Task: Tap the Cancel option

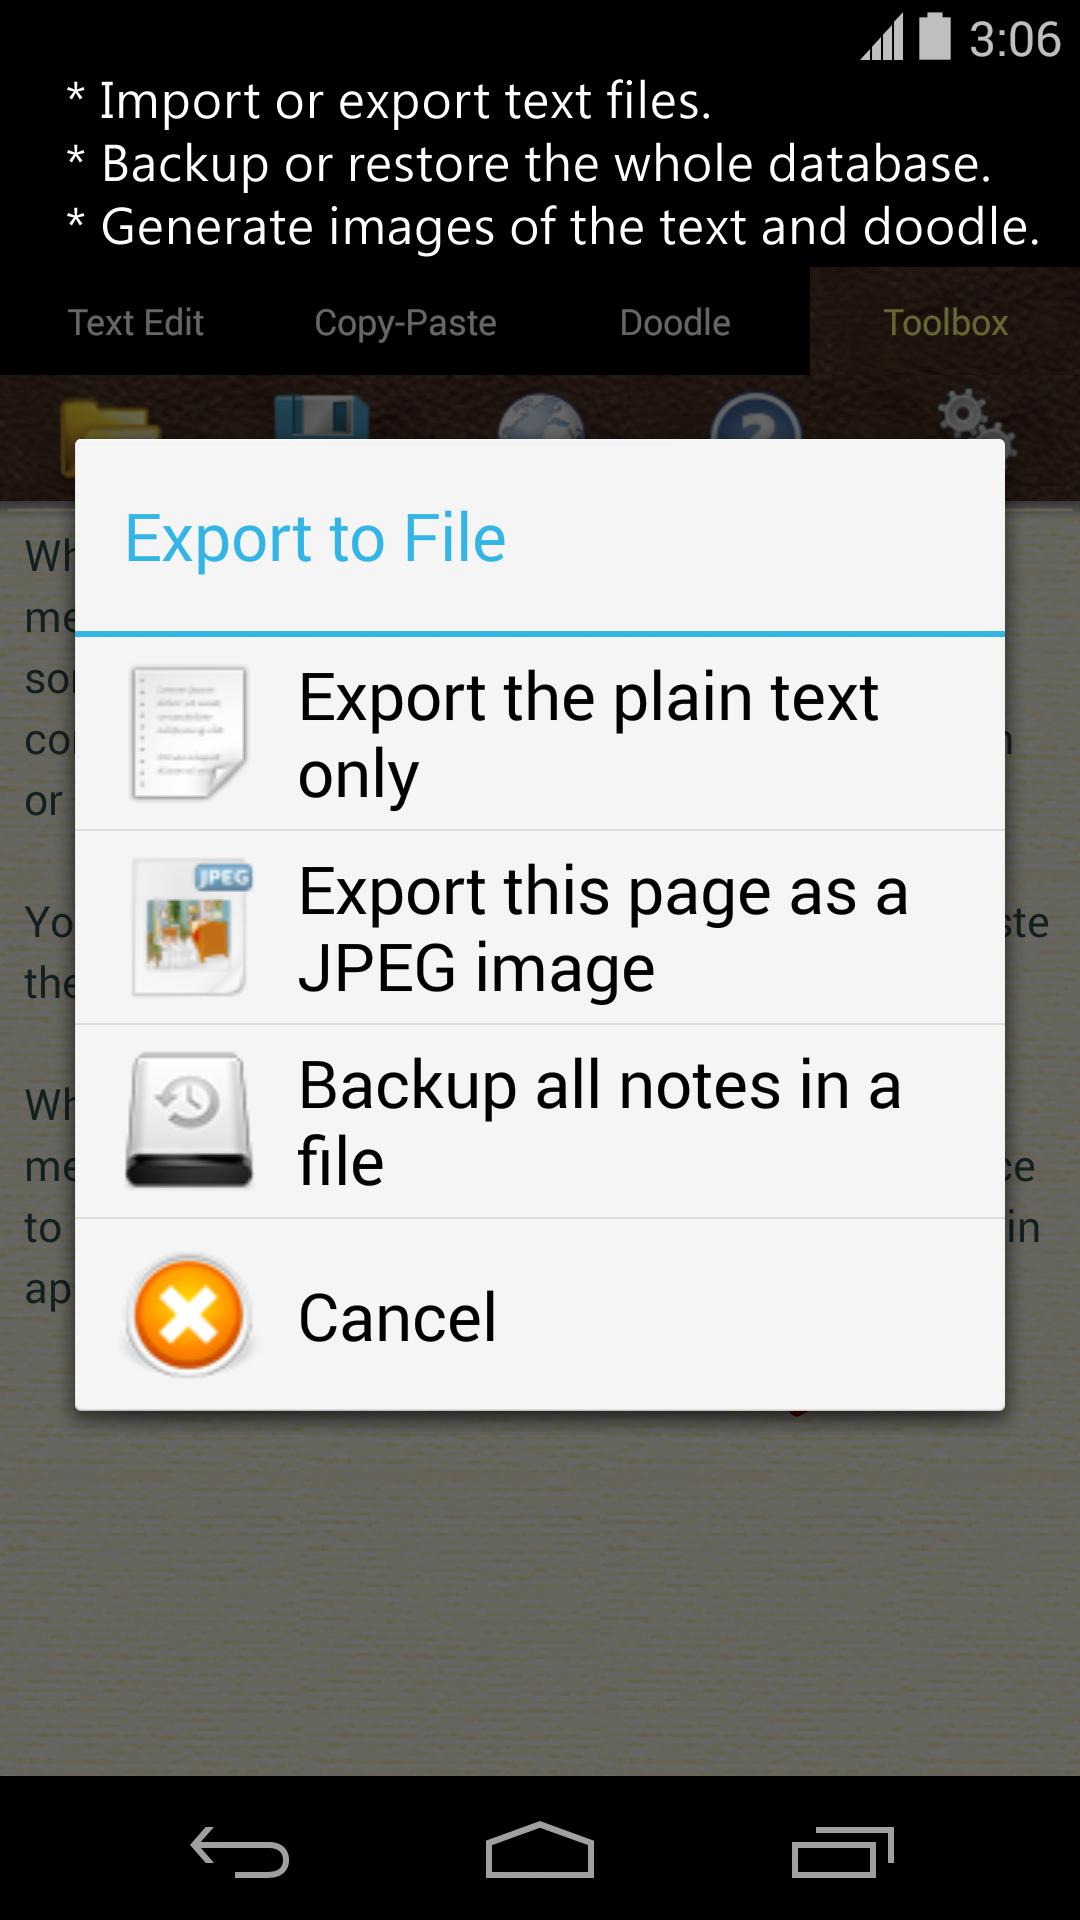Action: click(540, 1316)
